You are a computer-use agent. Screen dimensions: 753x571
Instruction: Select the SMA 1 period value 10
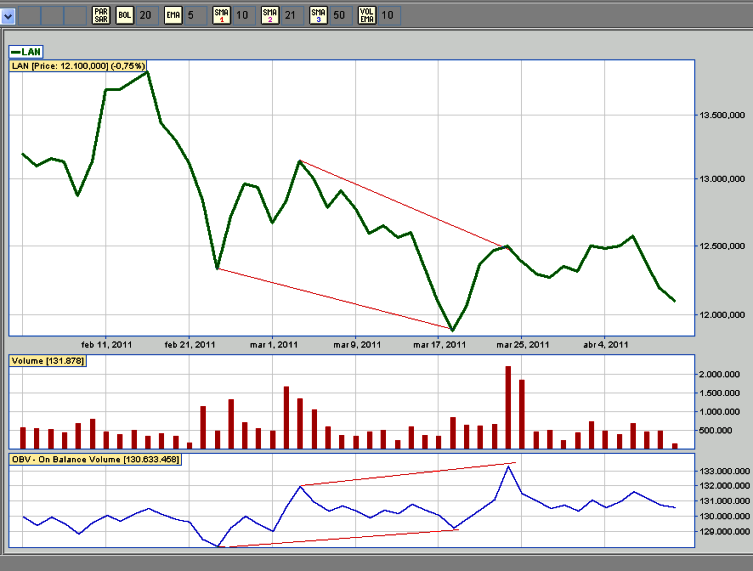pos(242,15)
